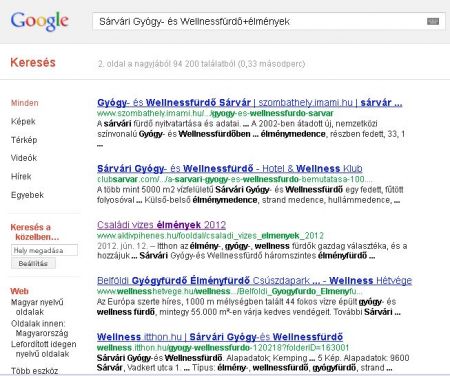Select Lefordított idegen nyelvű oldalak
This screenshot has width=450, height=376.
click(43, 349)
